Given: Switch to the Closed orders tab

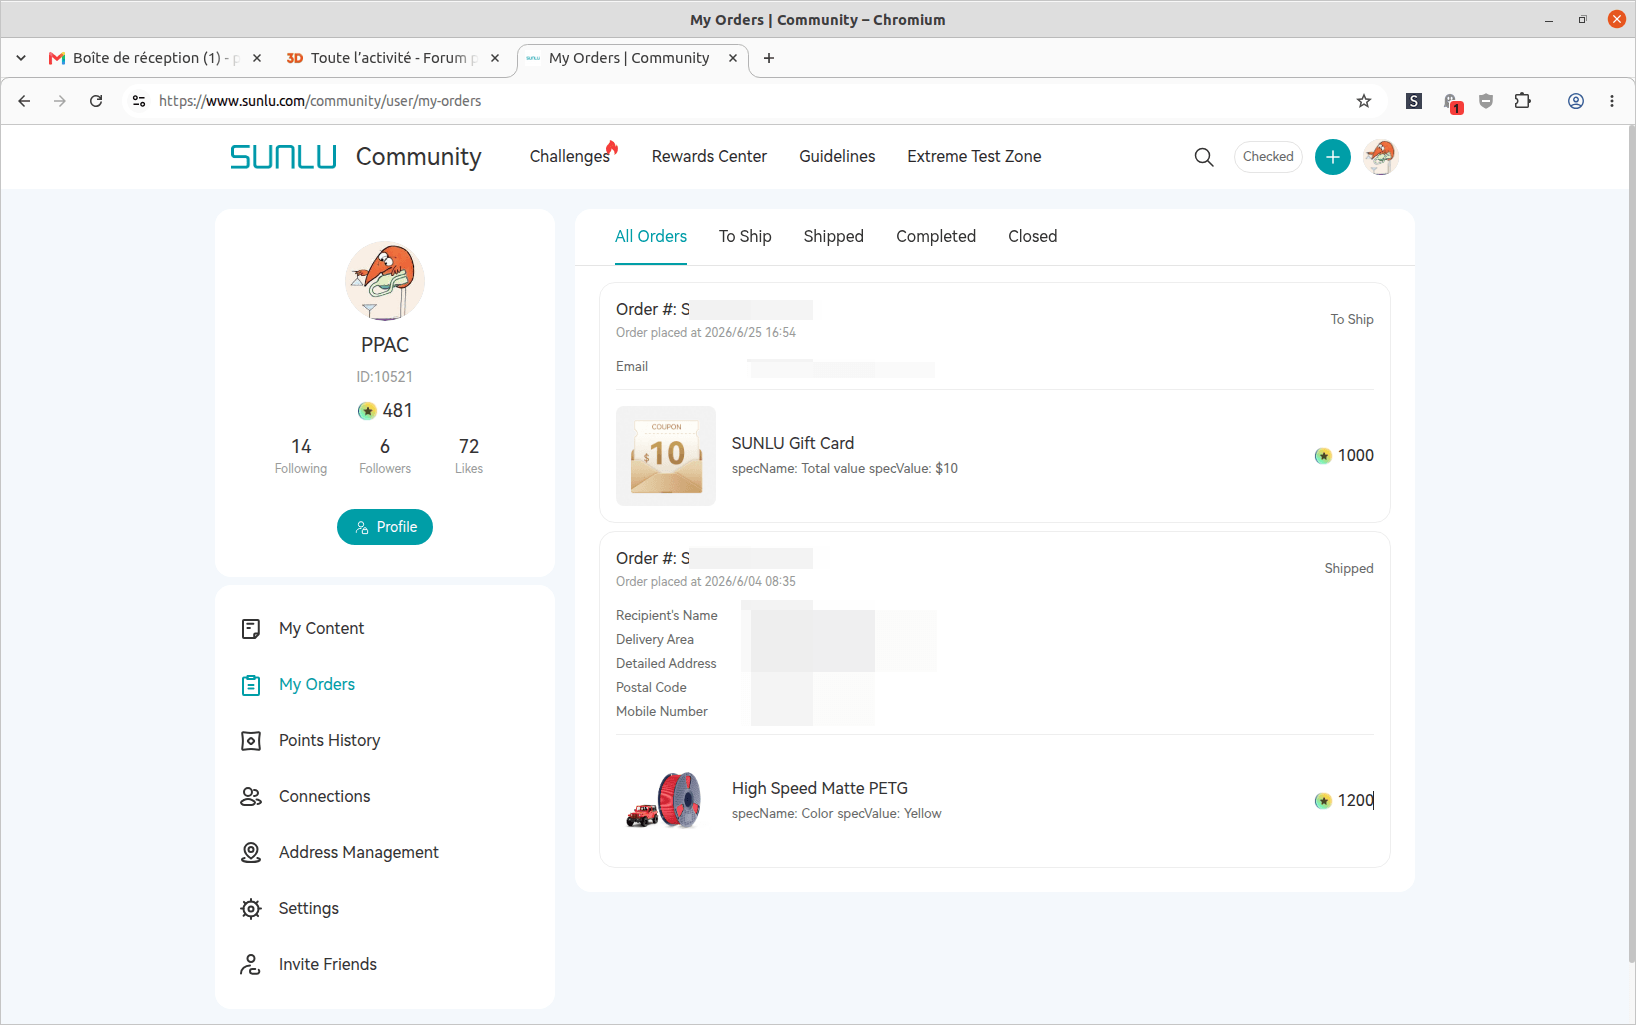Looking at the screenshot, I should point(1032,237).
